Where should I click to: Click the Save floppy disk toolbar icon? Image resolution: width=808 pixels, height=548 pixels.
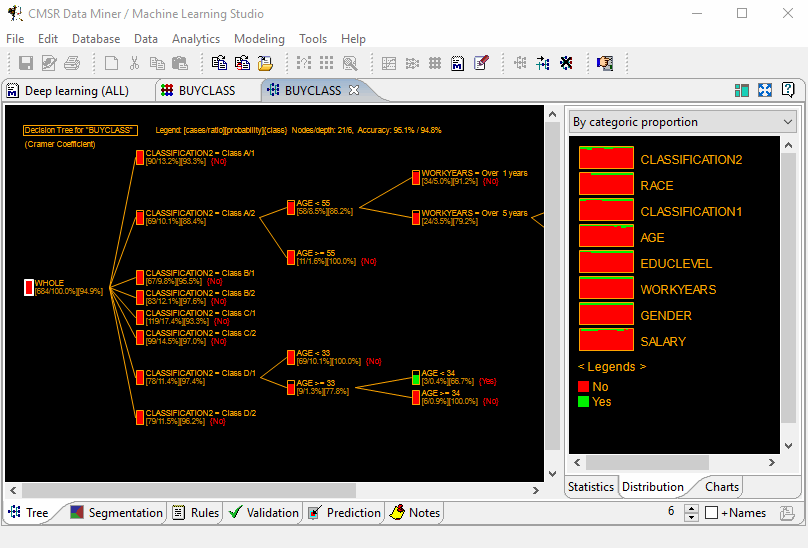pyautogui.click(x=26, y=63)
